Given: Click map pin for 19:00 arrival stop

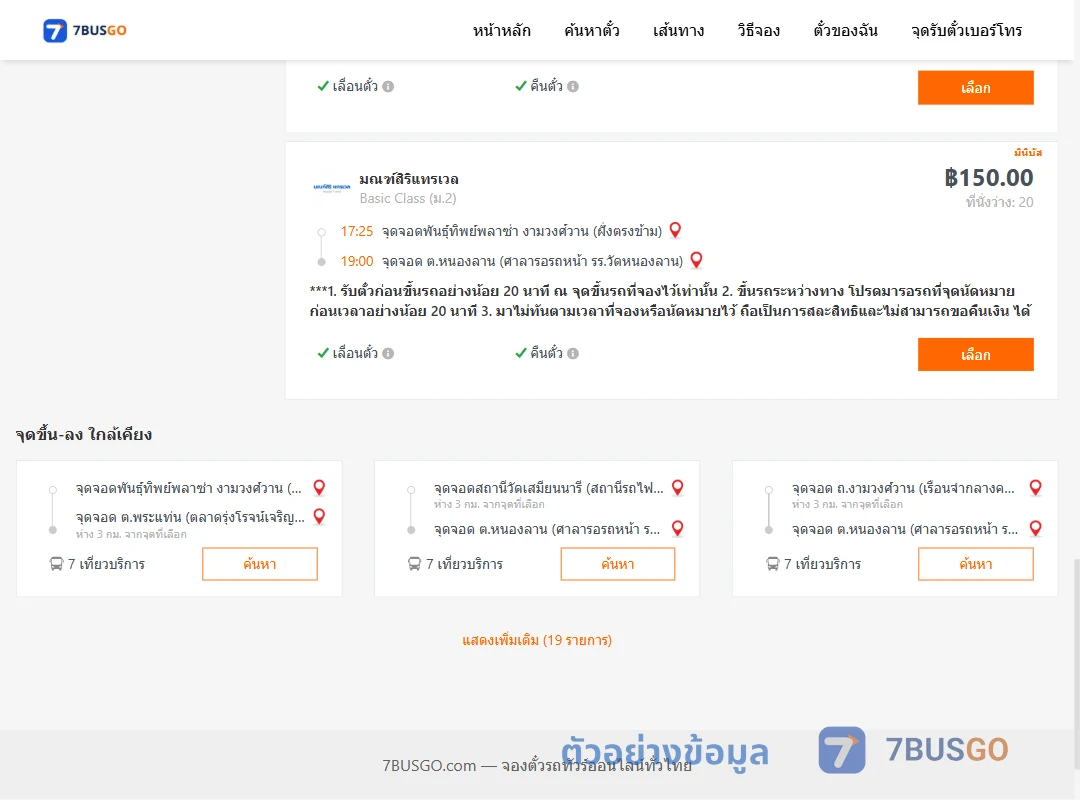Looking at the screenshot, I should pos(696,260).
